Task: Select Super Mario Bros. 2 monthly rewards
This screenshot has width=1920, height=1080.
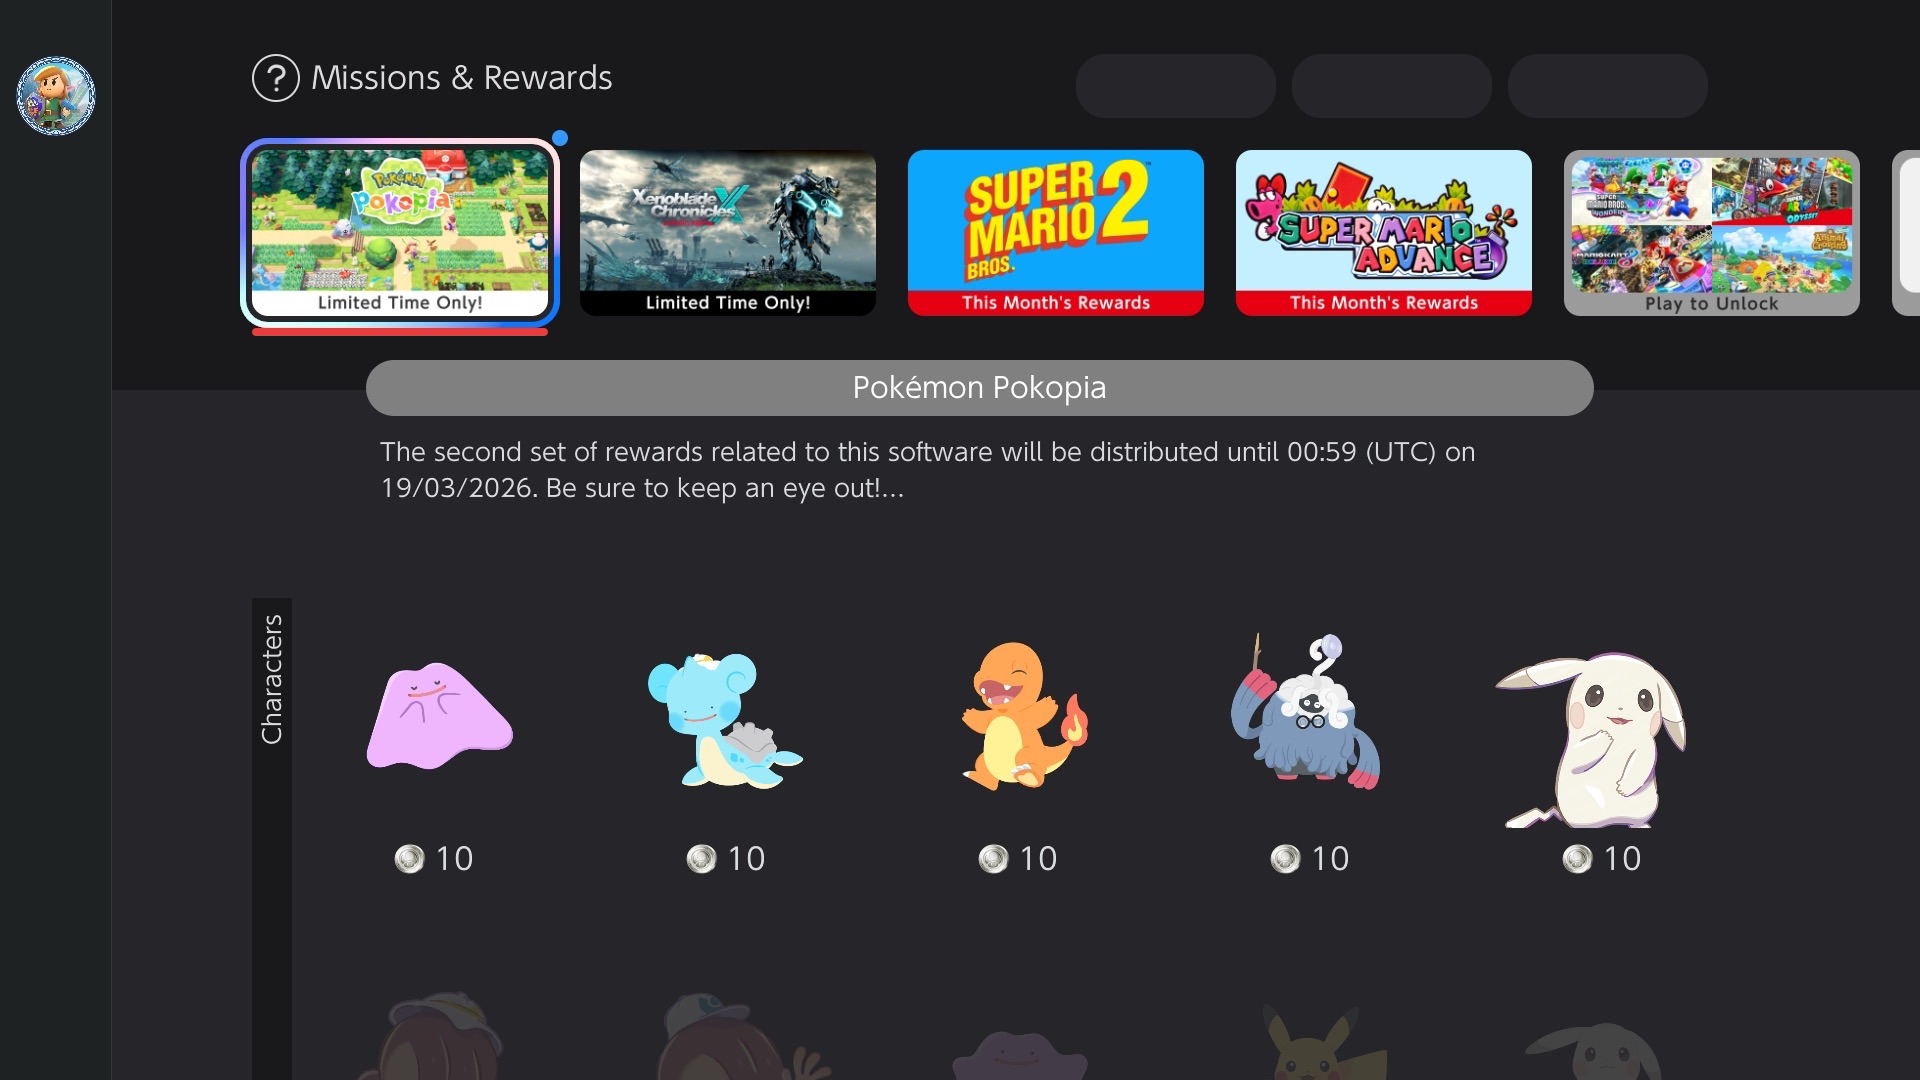Action: coord(1056,233)
